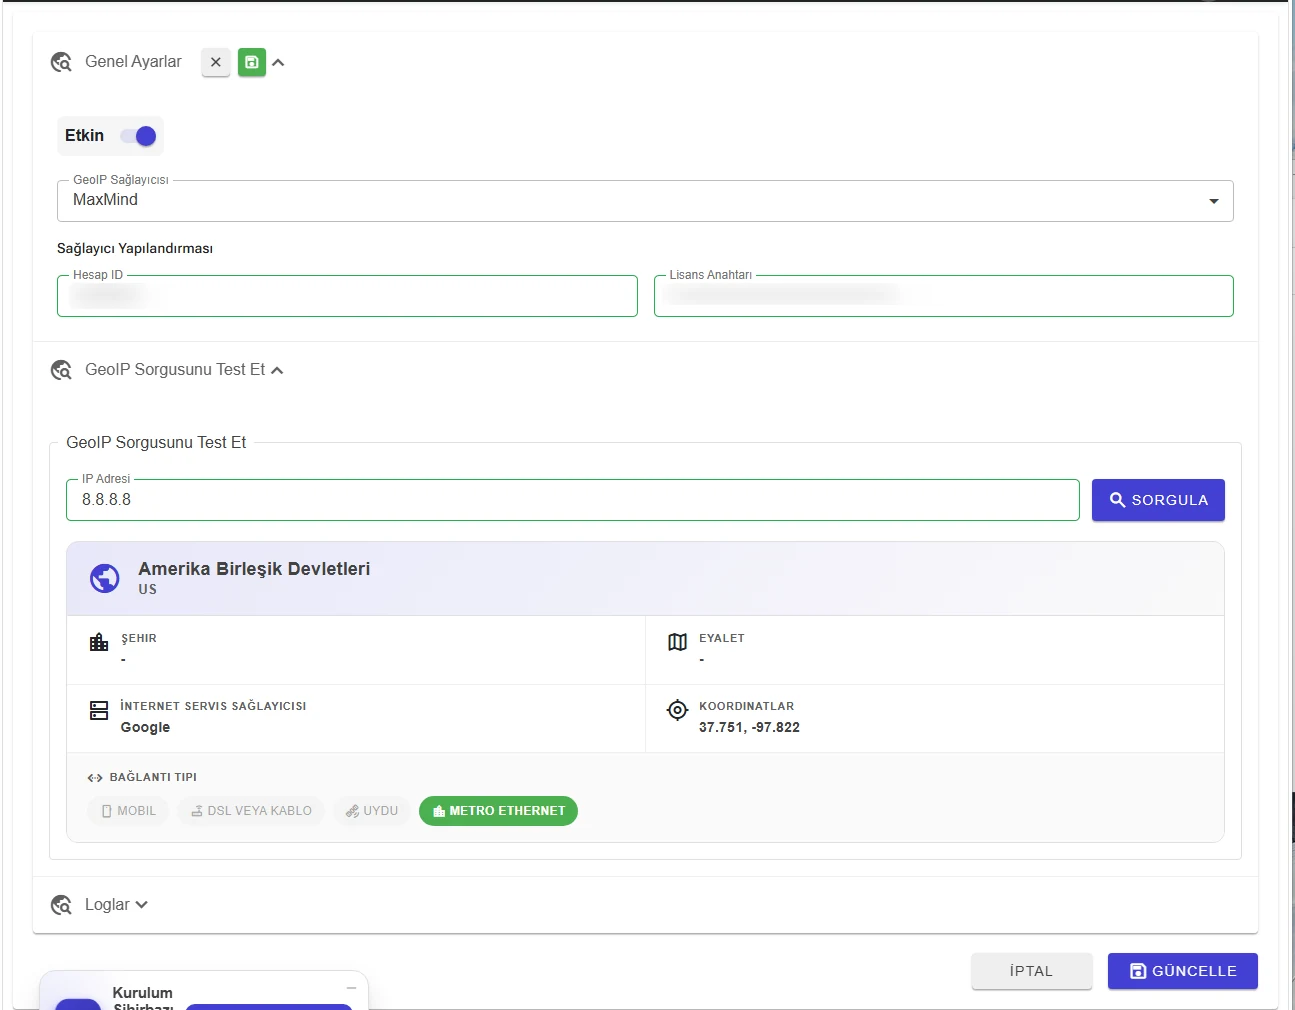Apply changes with the GÜNCELLE button
This screenshot has width=1295, height=1010.
1182,971
